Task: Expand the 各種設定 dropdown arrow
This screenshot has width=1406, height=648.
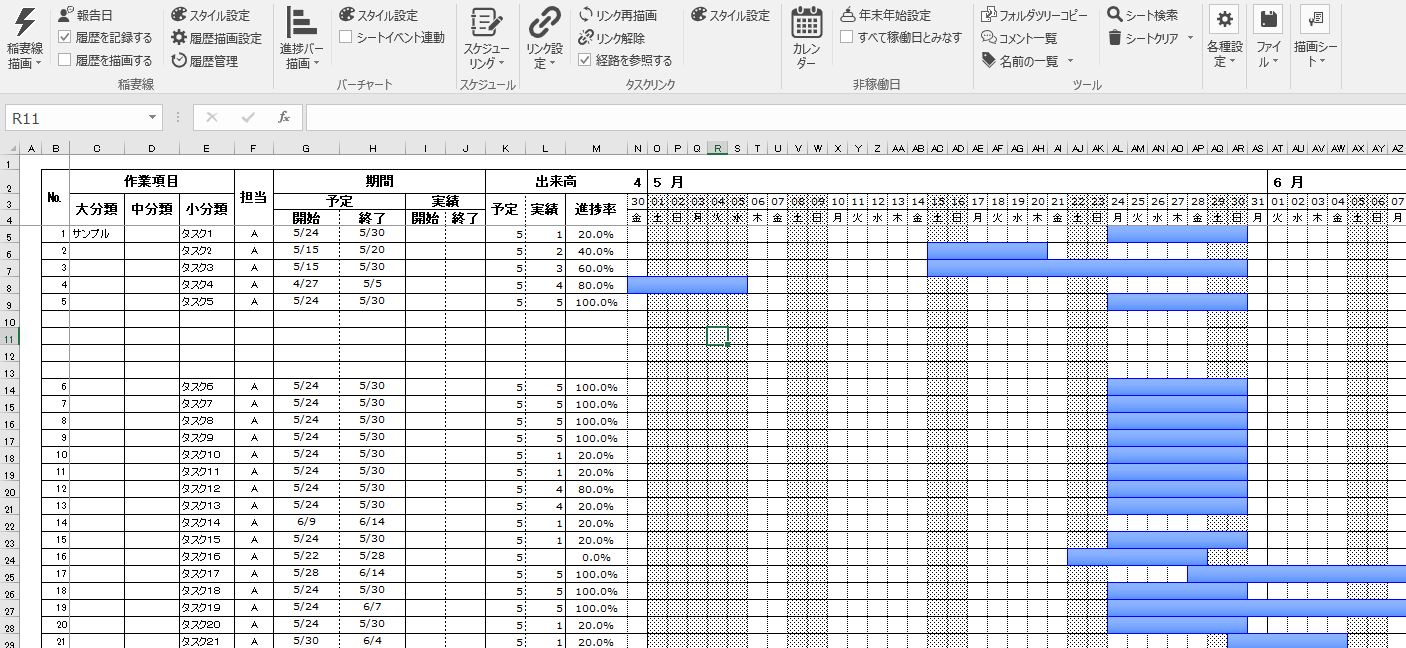Action: tap(1233, 61)
